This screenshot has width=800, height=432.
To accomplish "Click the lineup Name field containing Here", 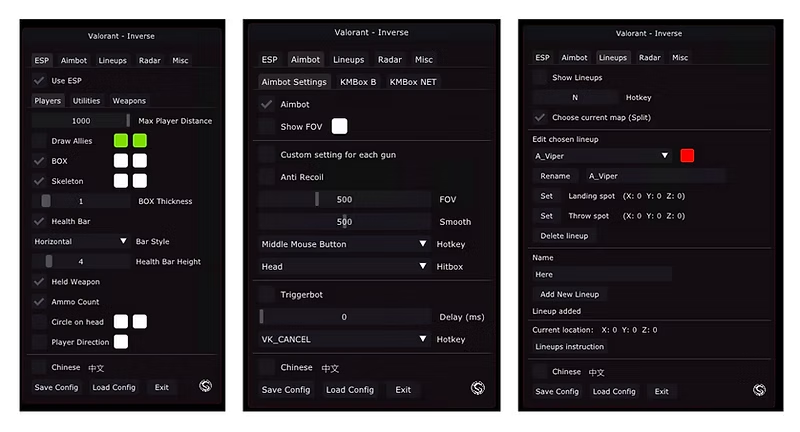I will click(x=601, y=274).
